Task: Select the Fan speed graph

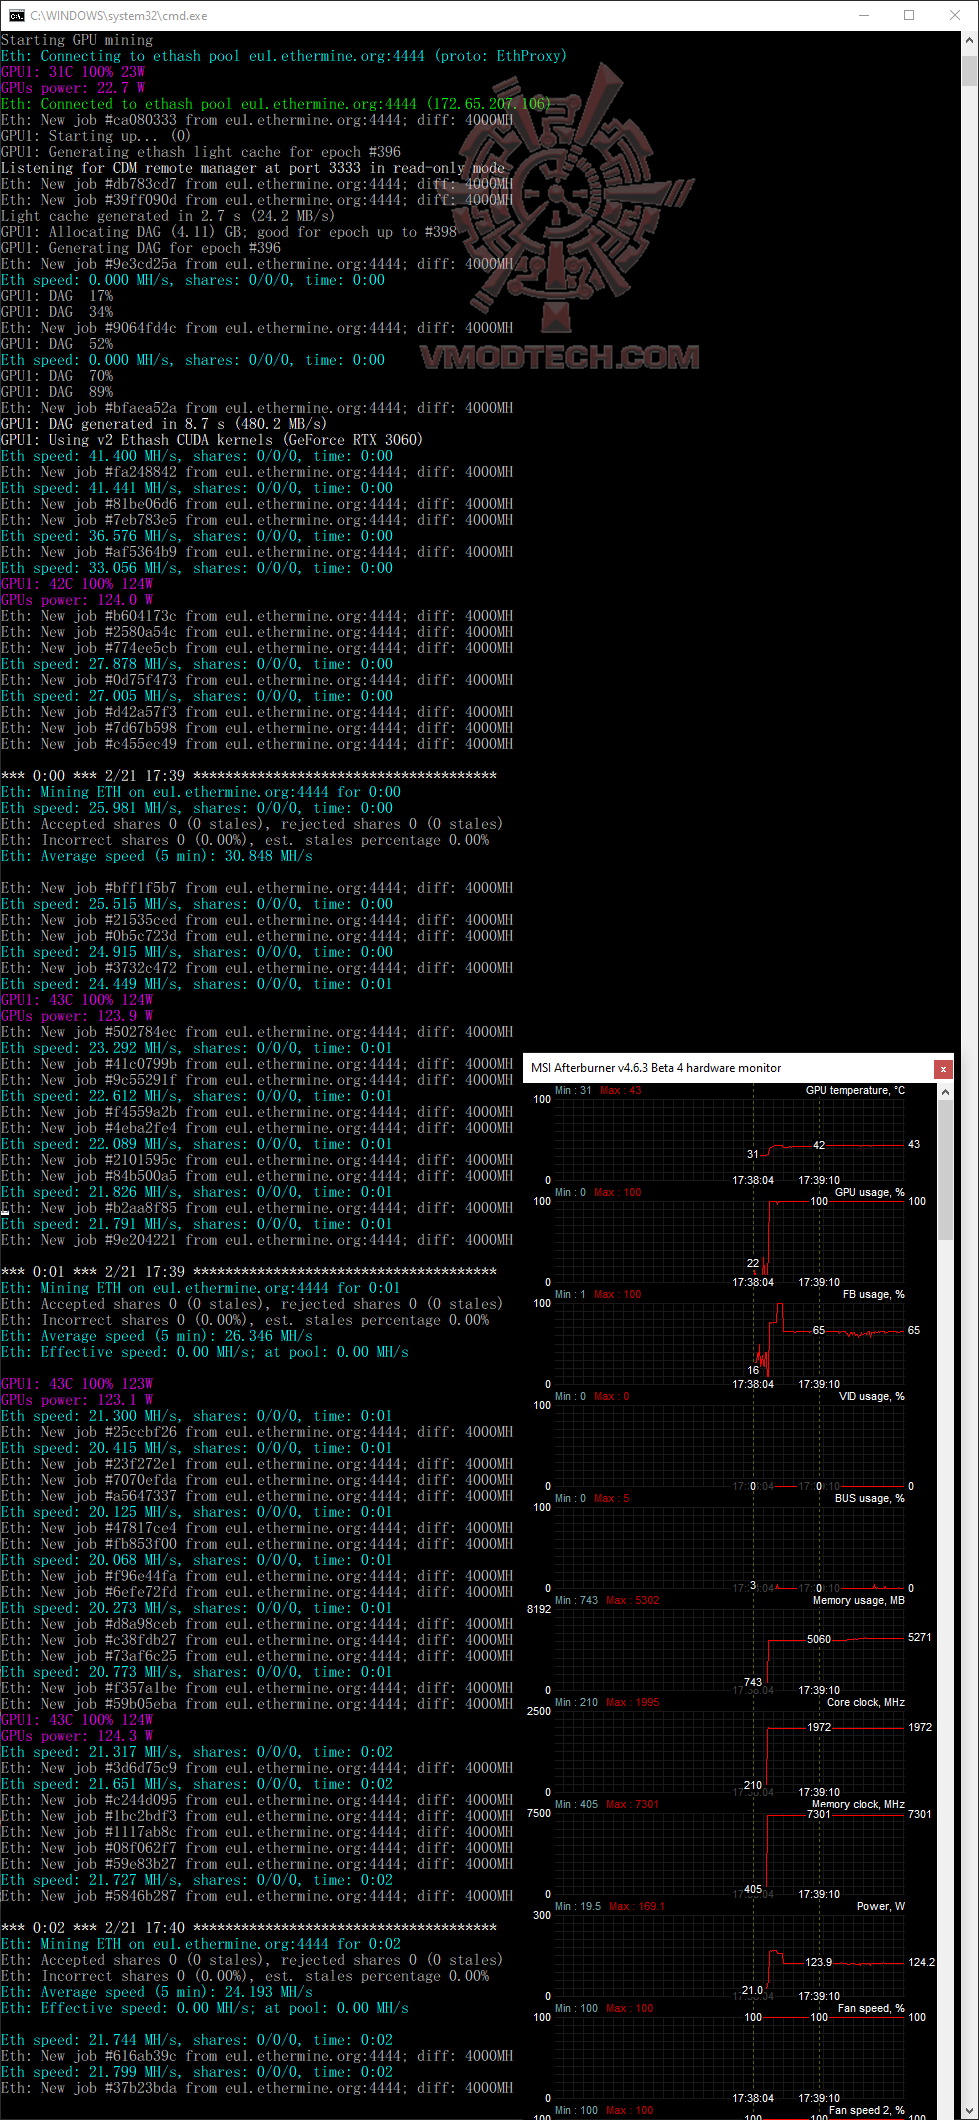Action: click(x=730, y=2057)
